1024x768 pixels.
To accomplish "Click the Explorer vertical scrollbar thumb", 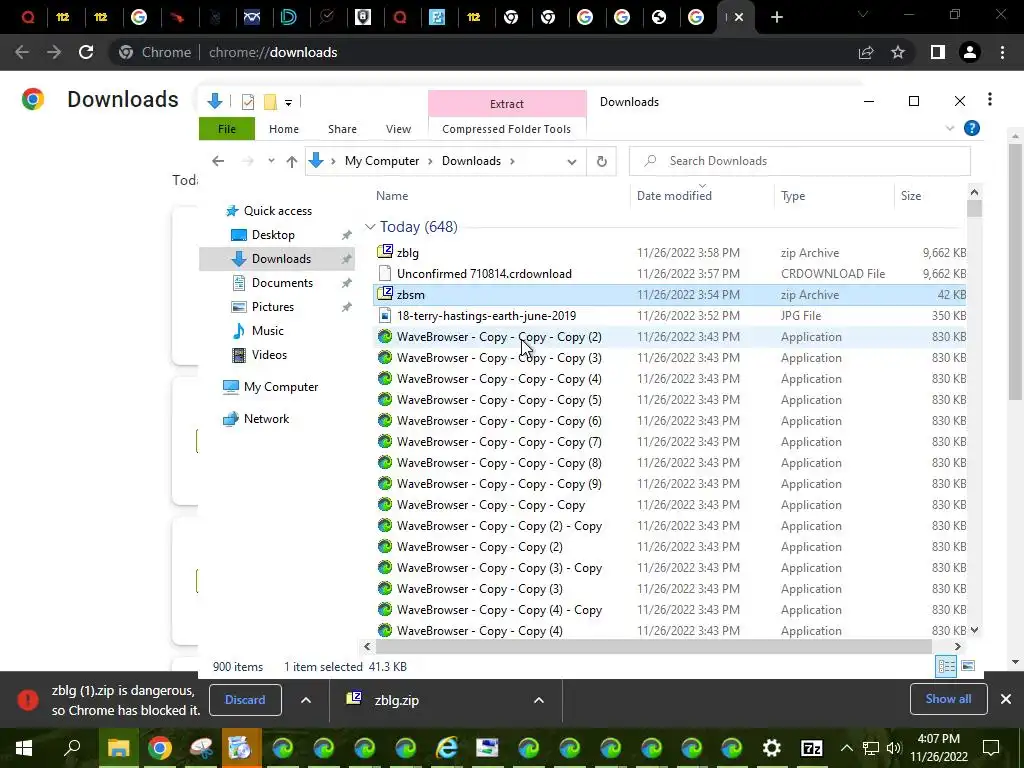I will click(974, 208).
